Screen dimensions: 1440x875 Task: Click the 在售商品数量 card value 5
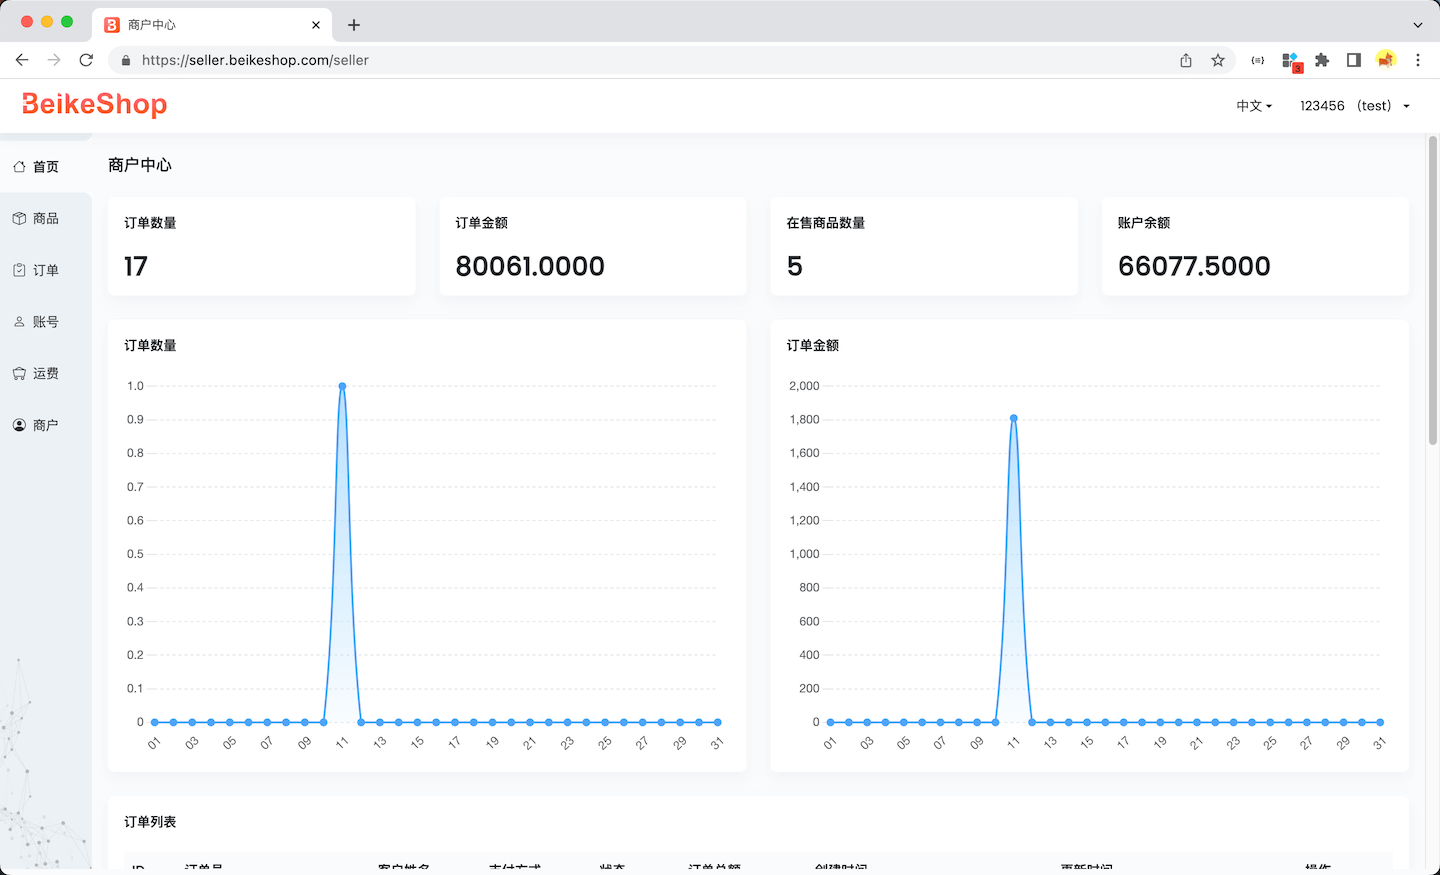795,266
